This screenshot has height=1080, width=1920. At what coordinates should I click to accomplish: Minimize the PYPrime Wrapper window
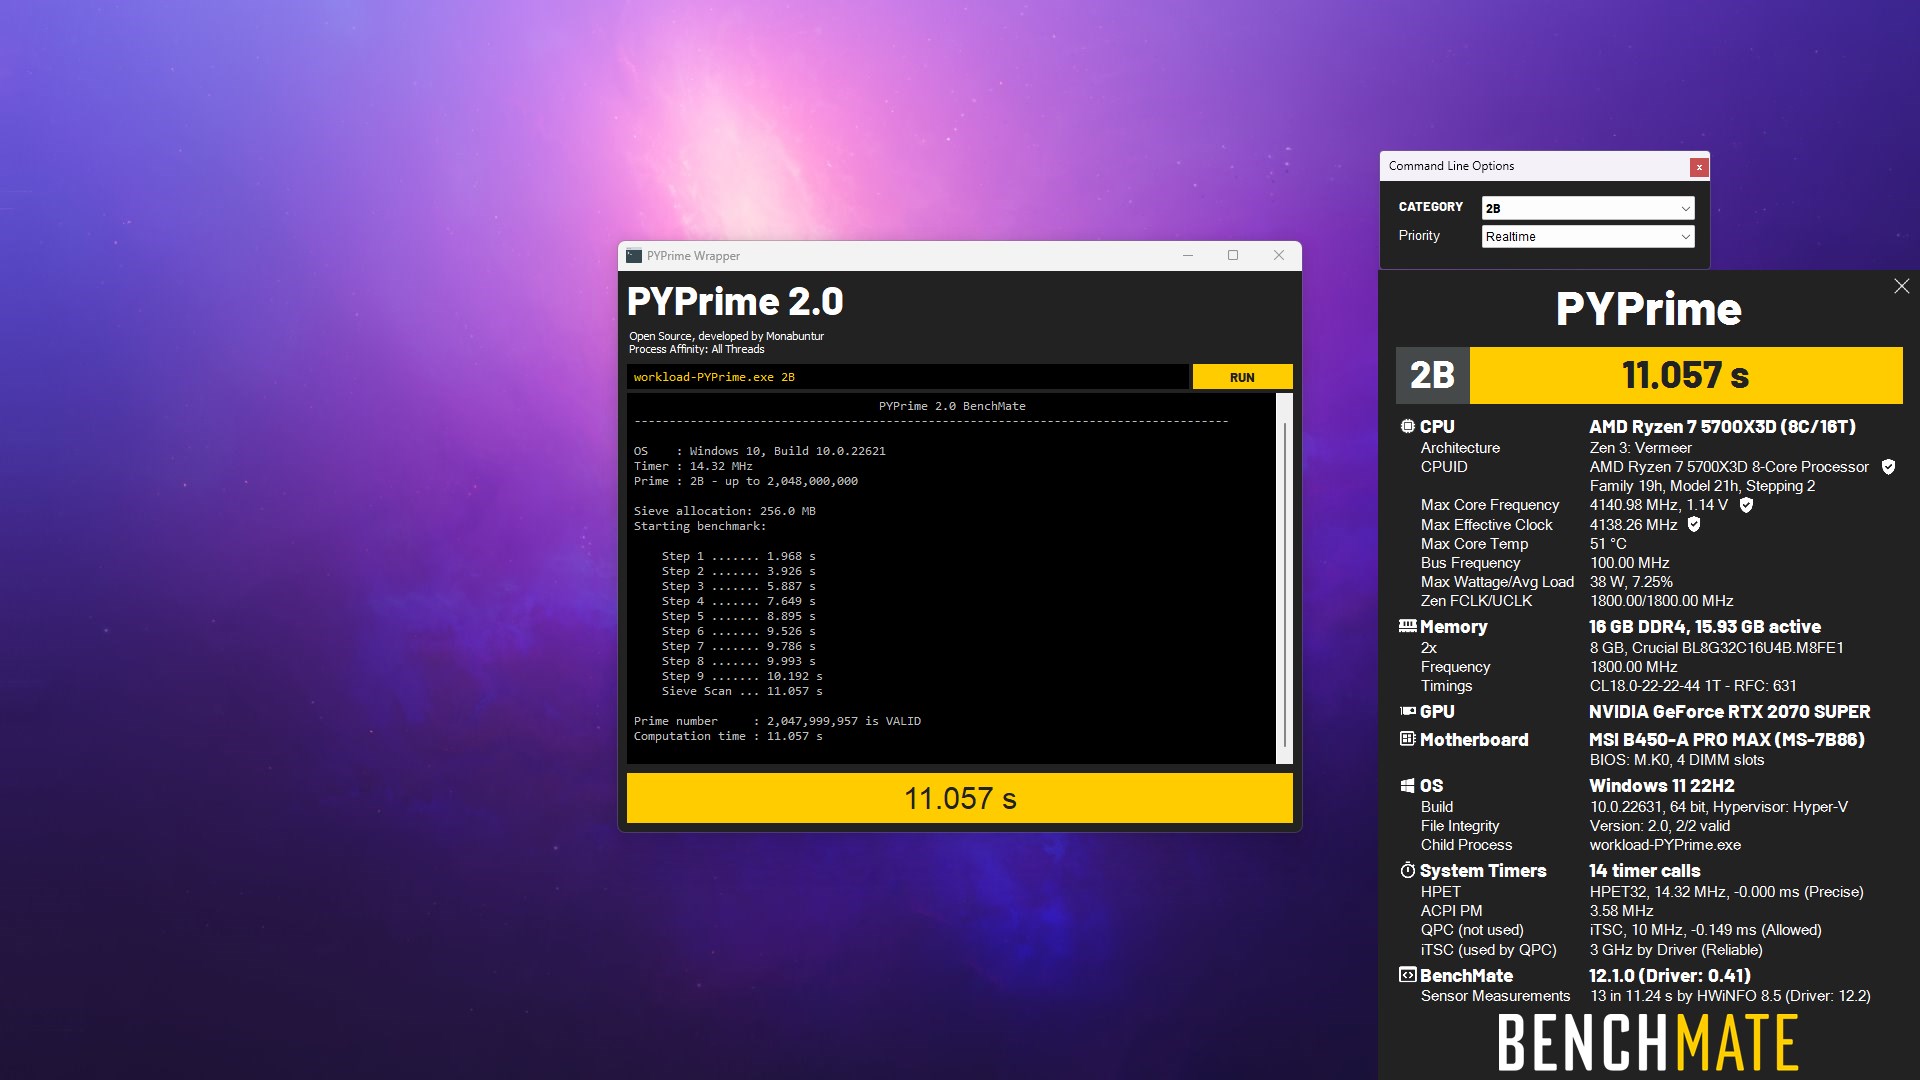tap(1188, 256)
